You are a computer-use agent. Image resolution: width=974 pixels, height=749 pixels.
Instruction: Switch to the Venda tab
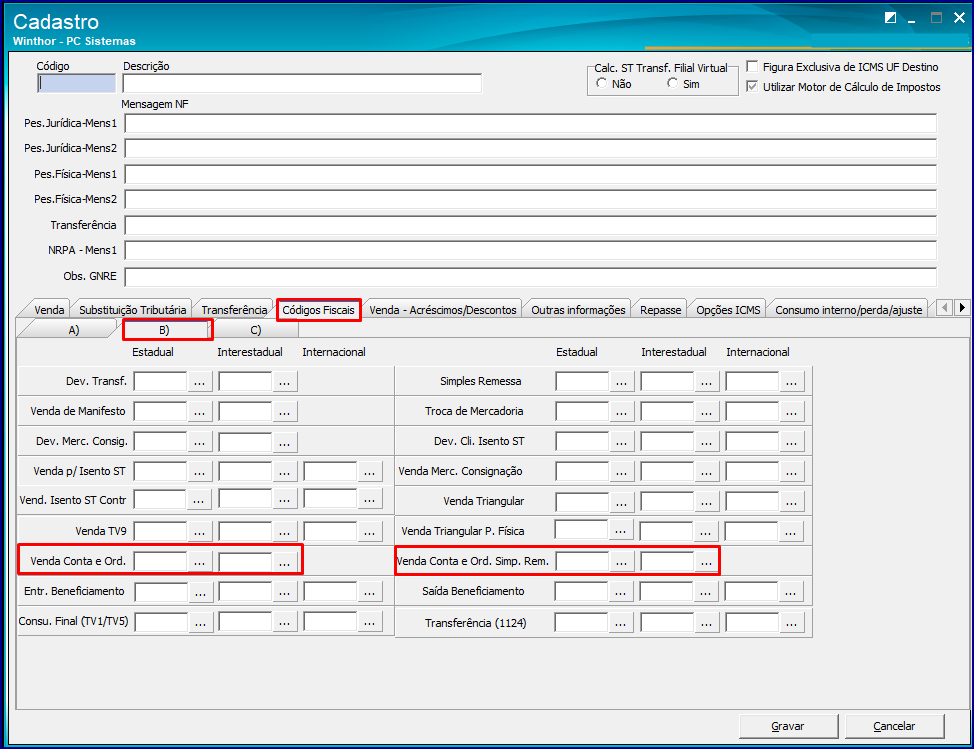point(49,309)
